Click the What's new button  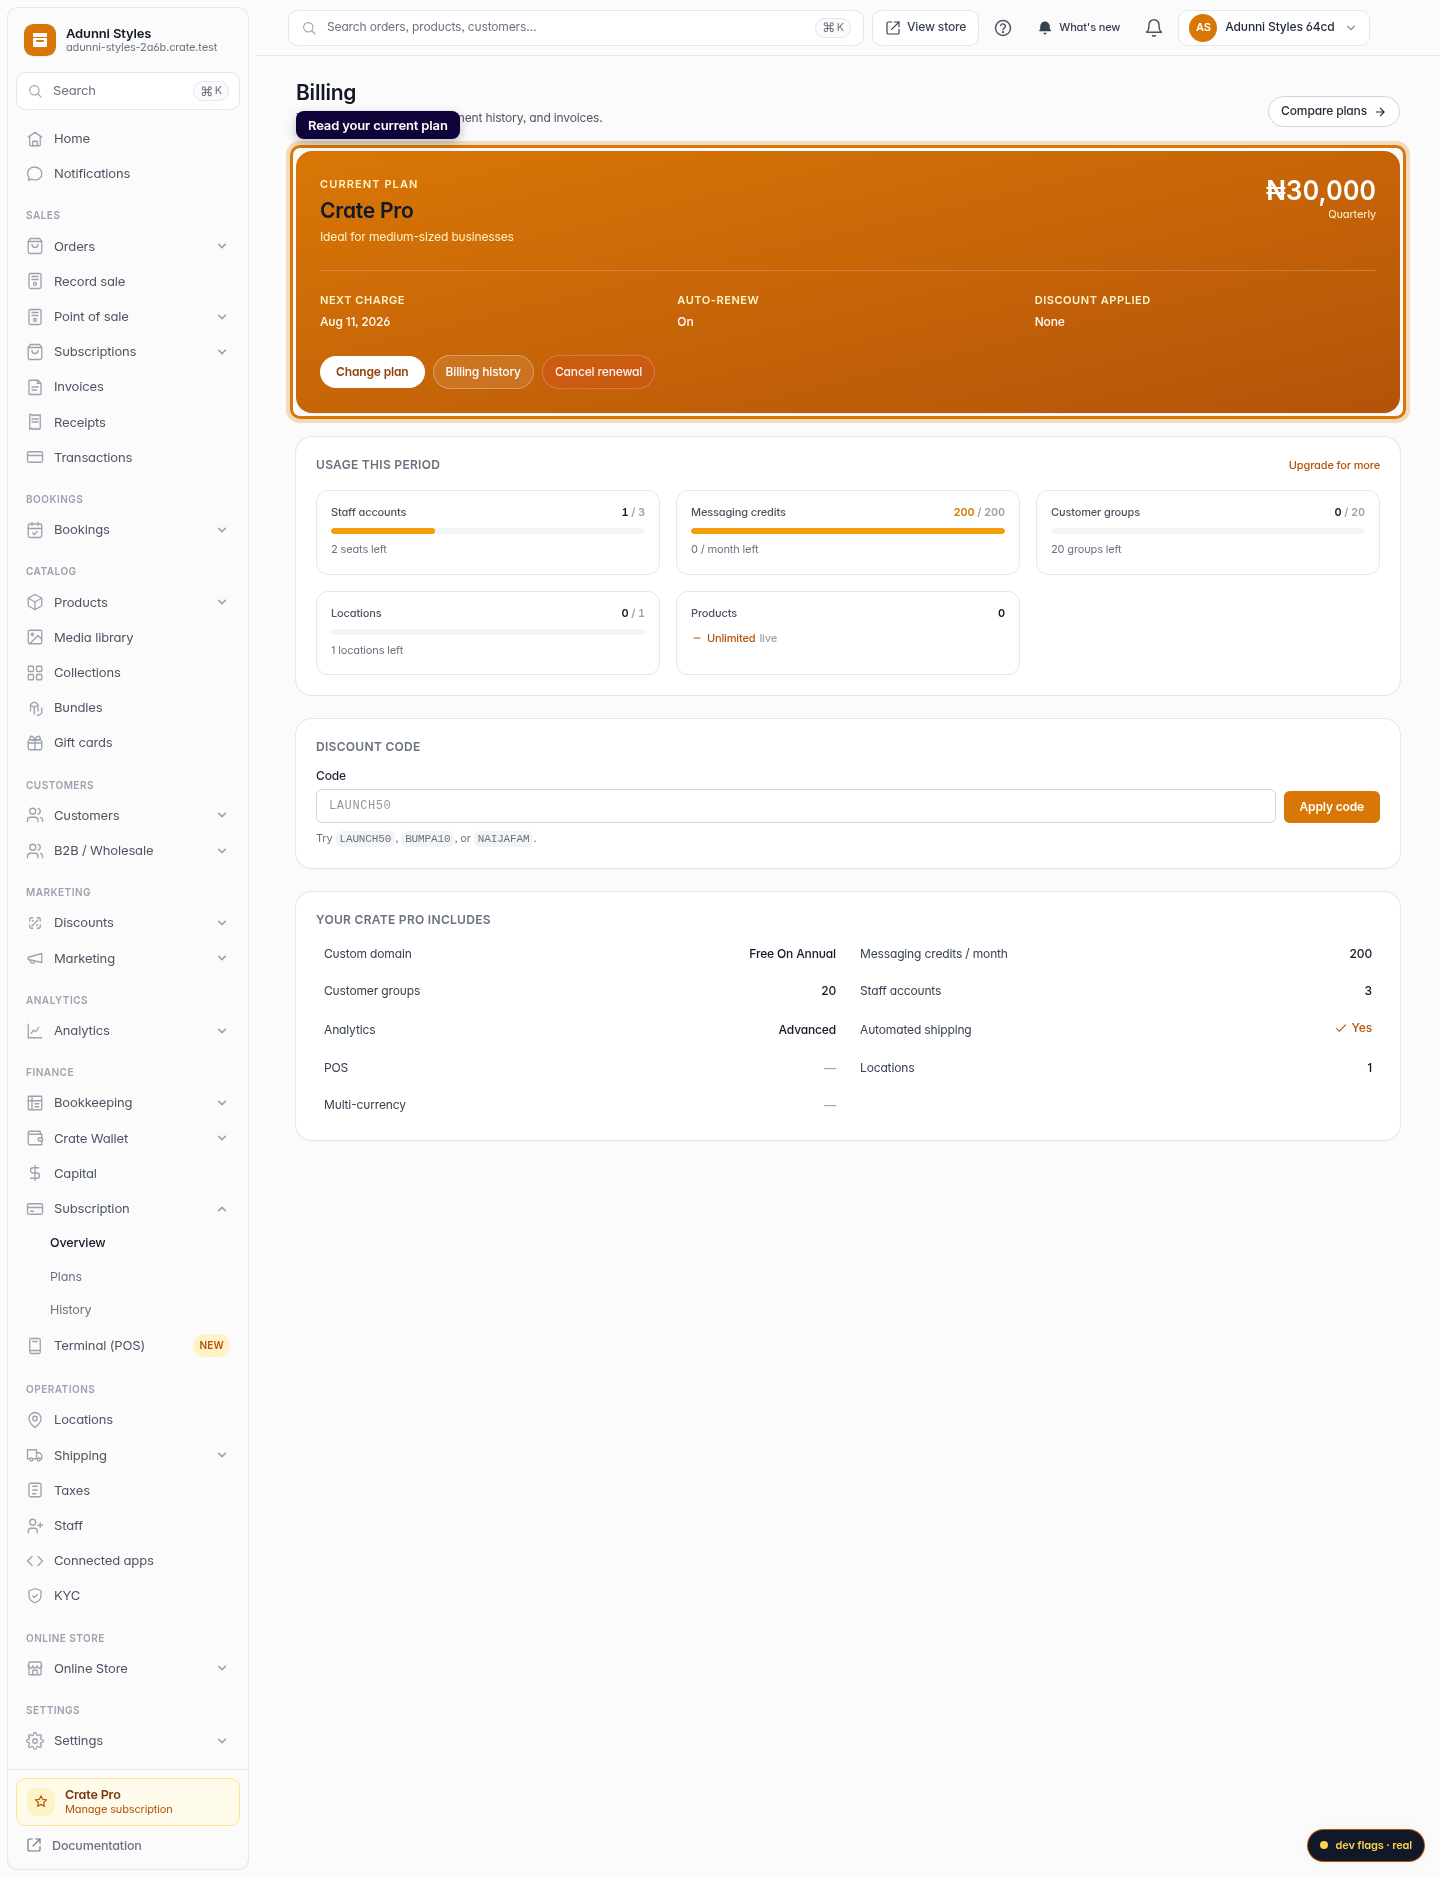(1078, 28)
